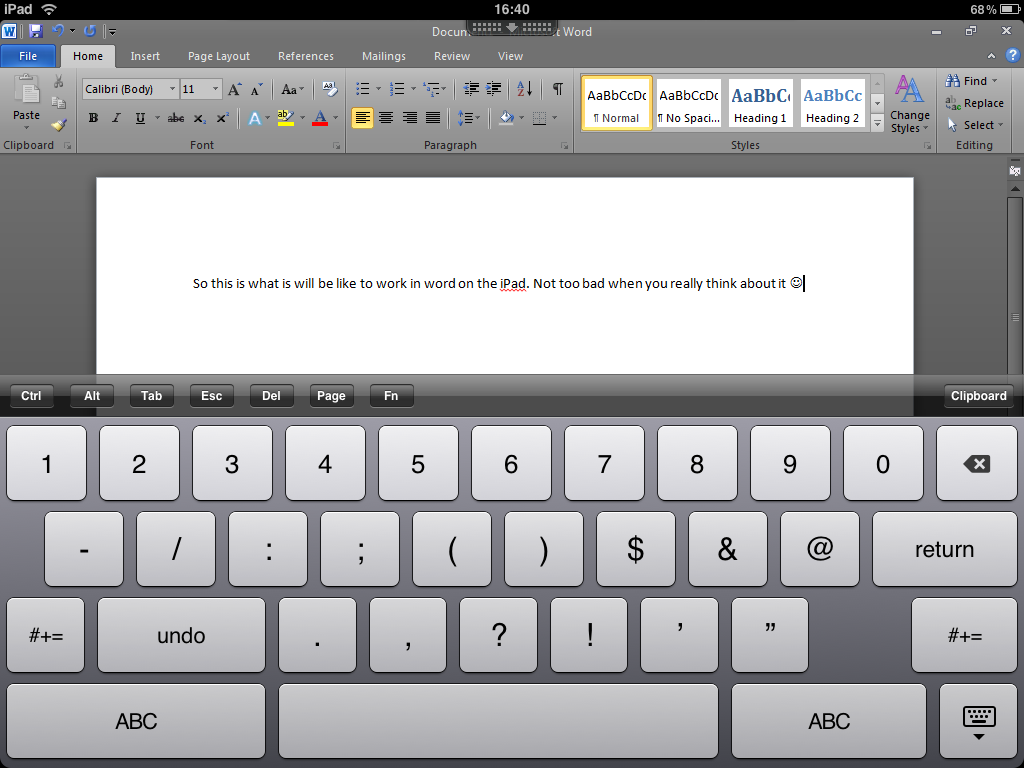Select the Heading 1 style thumbnail
This screenshot has height=768, width=1024.
(761, 103)
